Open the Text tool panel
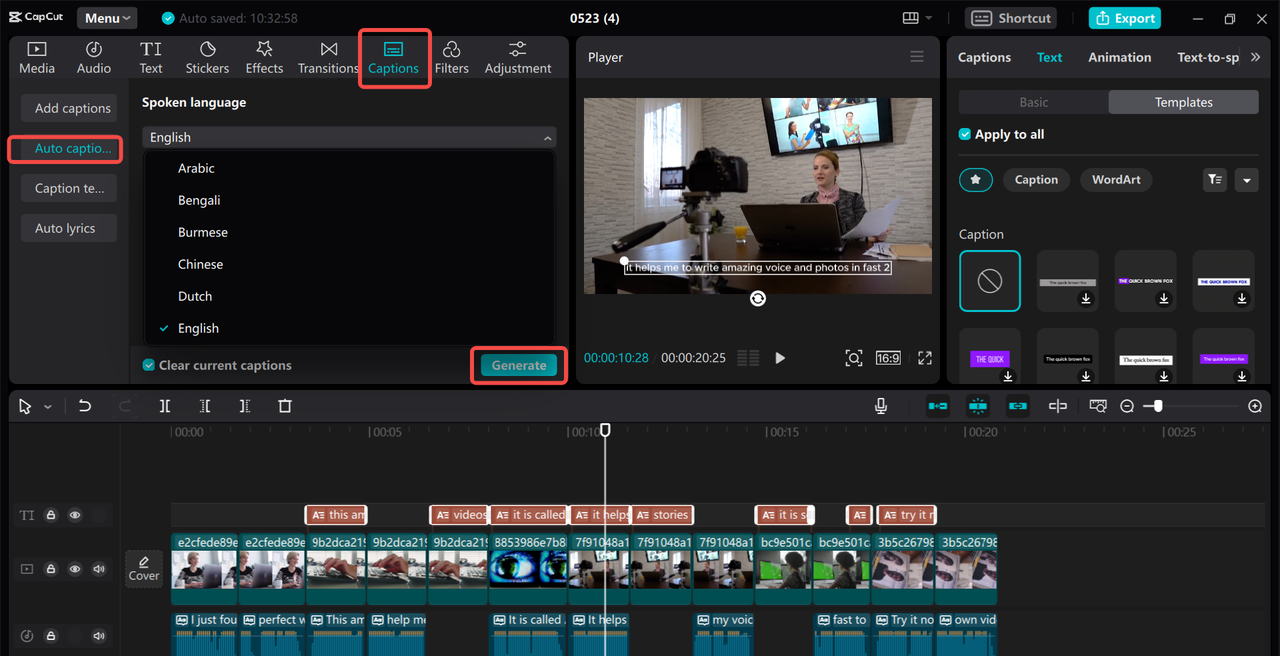The width and height of the screenshot is (1280, 656). 151,58
